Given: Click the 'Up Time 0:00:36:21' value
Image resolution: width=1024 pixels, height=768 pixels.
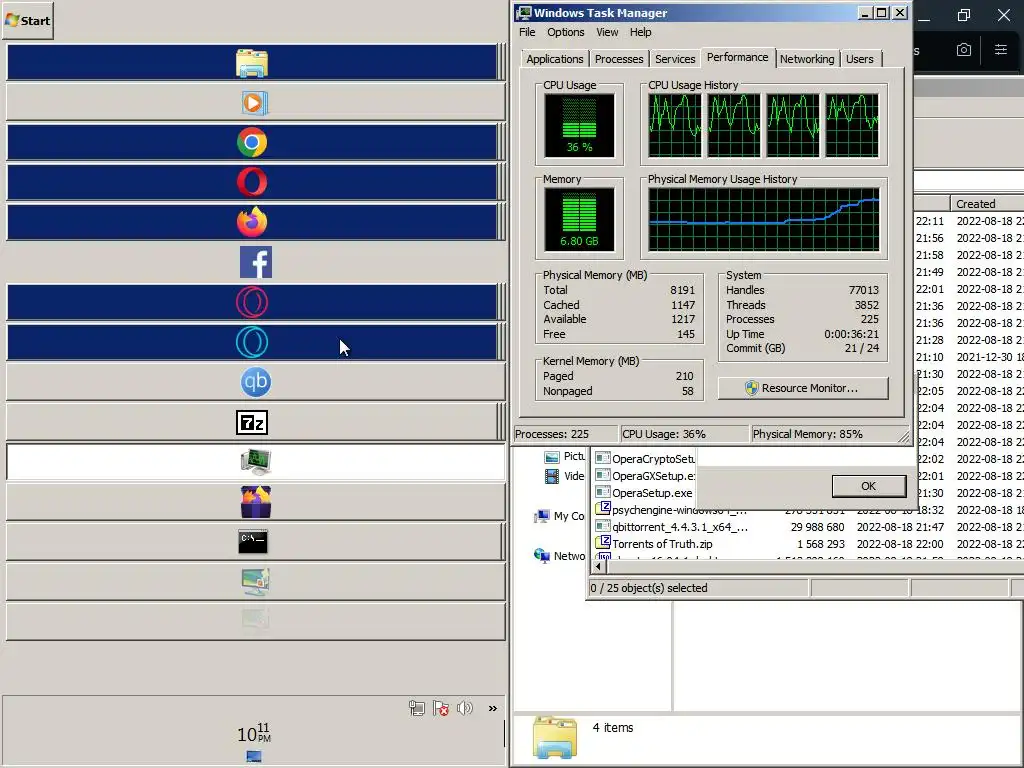Looking at the screenshot, I should [802, 334].
